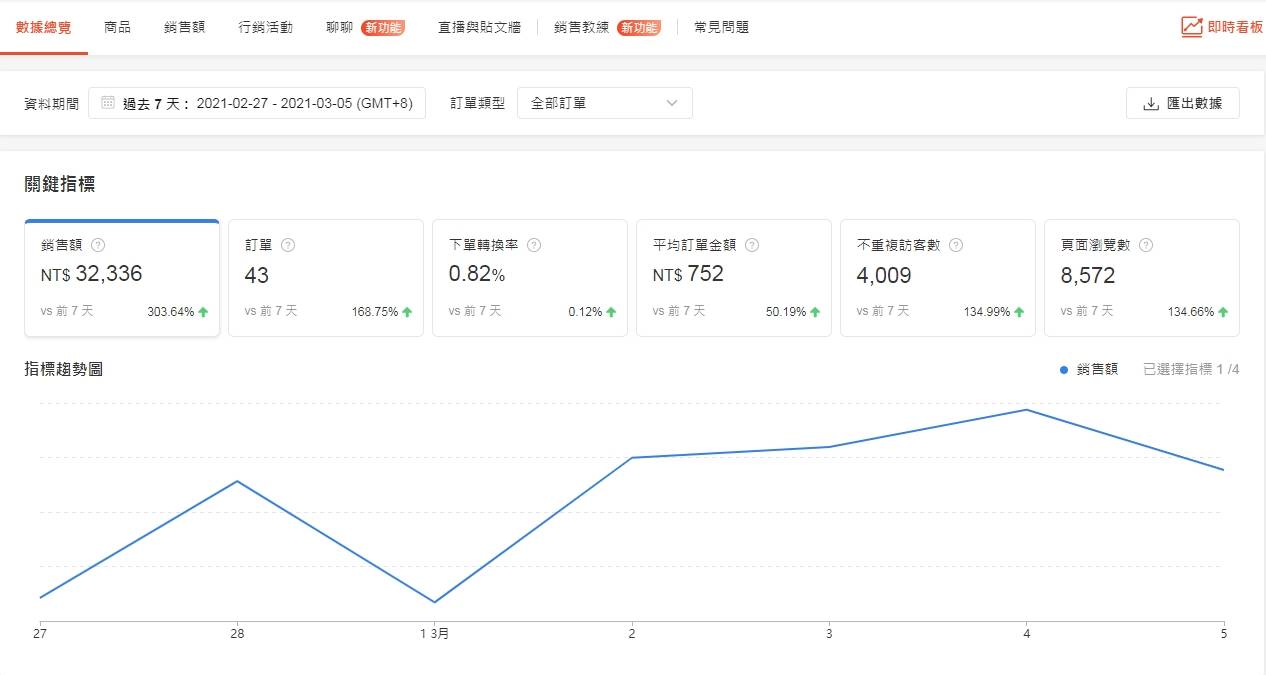The image size is (1266, 675).
Task: Toggle the 頁面瀏覽數 metric card
Action: tap(1142, 278)
